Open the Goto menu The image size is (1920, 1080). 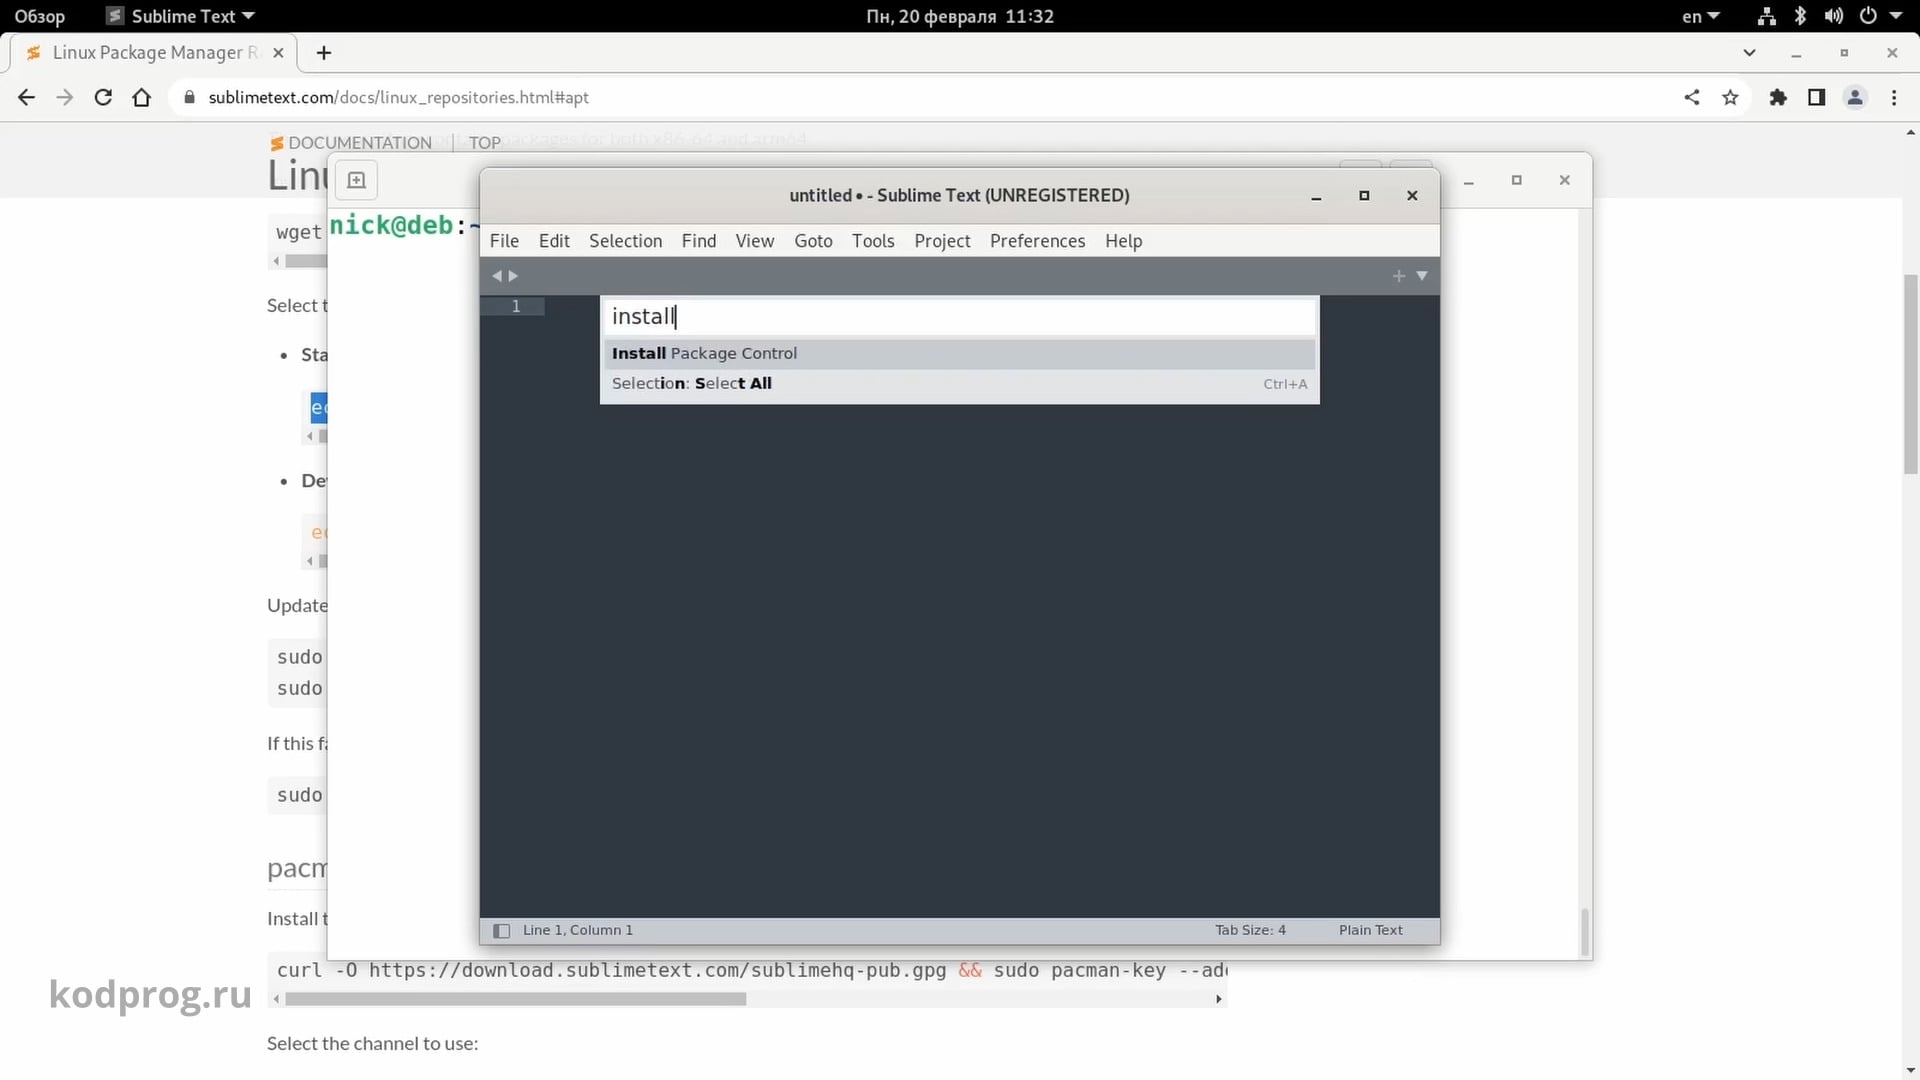pos(813,241)
